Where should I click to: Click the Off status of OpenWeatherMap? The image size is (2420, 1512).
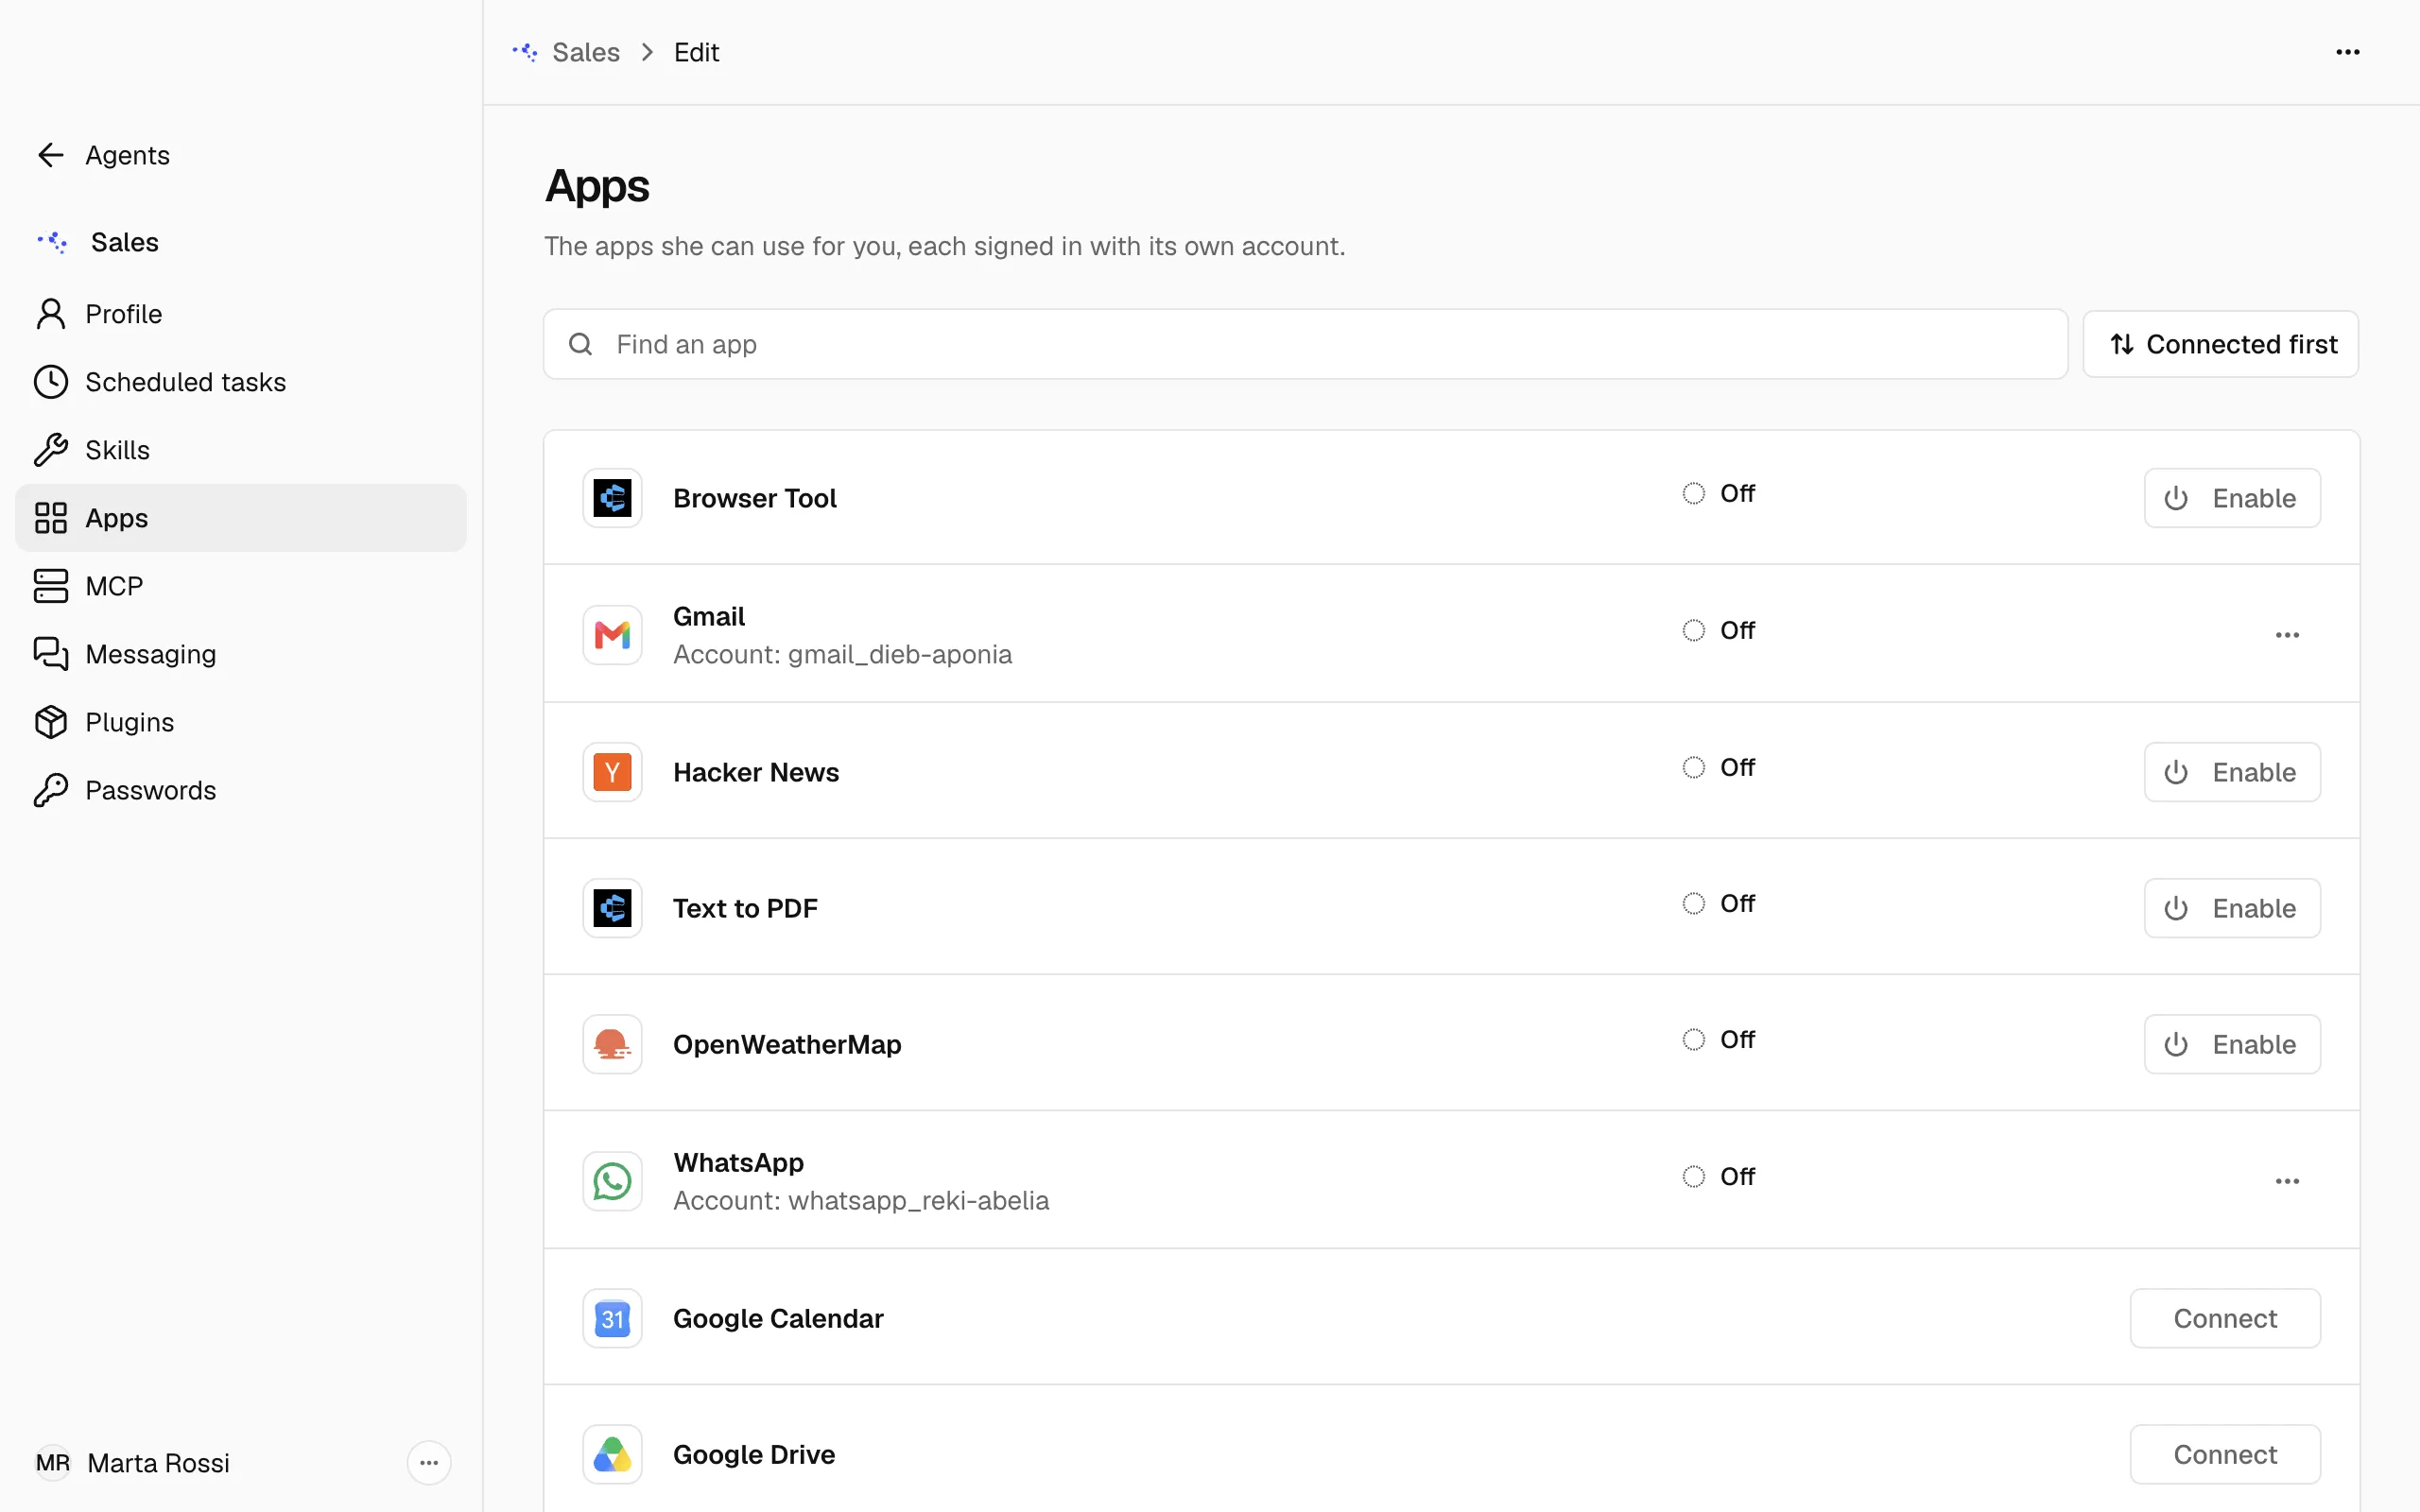click(1719, 1039)
